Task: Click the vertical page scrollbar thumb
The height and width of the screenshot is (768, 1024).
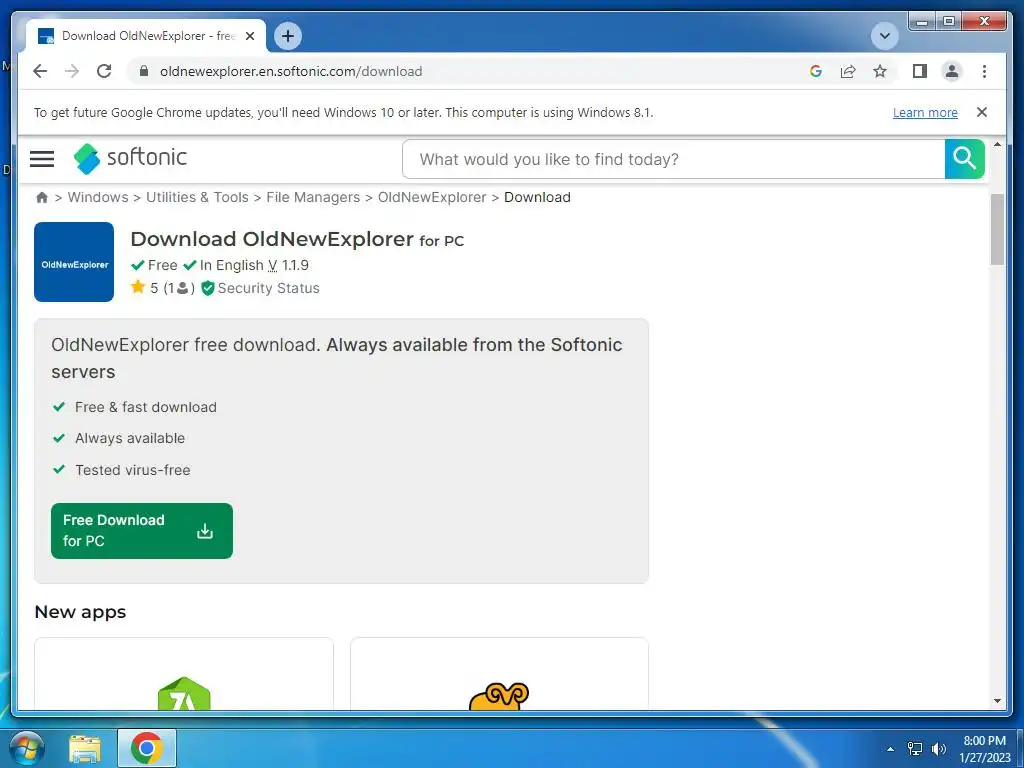Action: 997,229
